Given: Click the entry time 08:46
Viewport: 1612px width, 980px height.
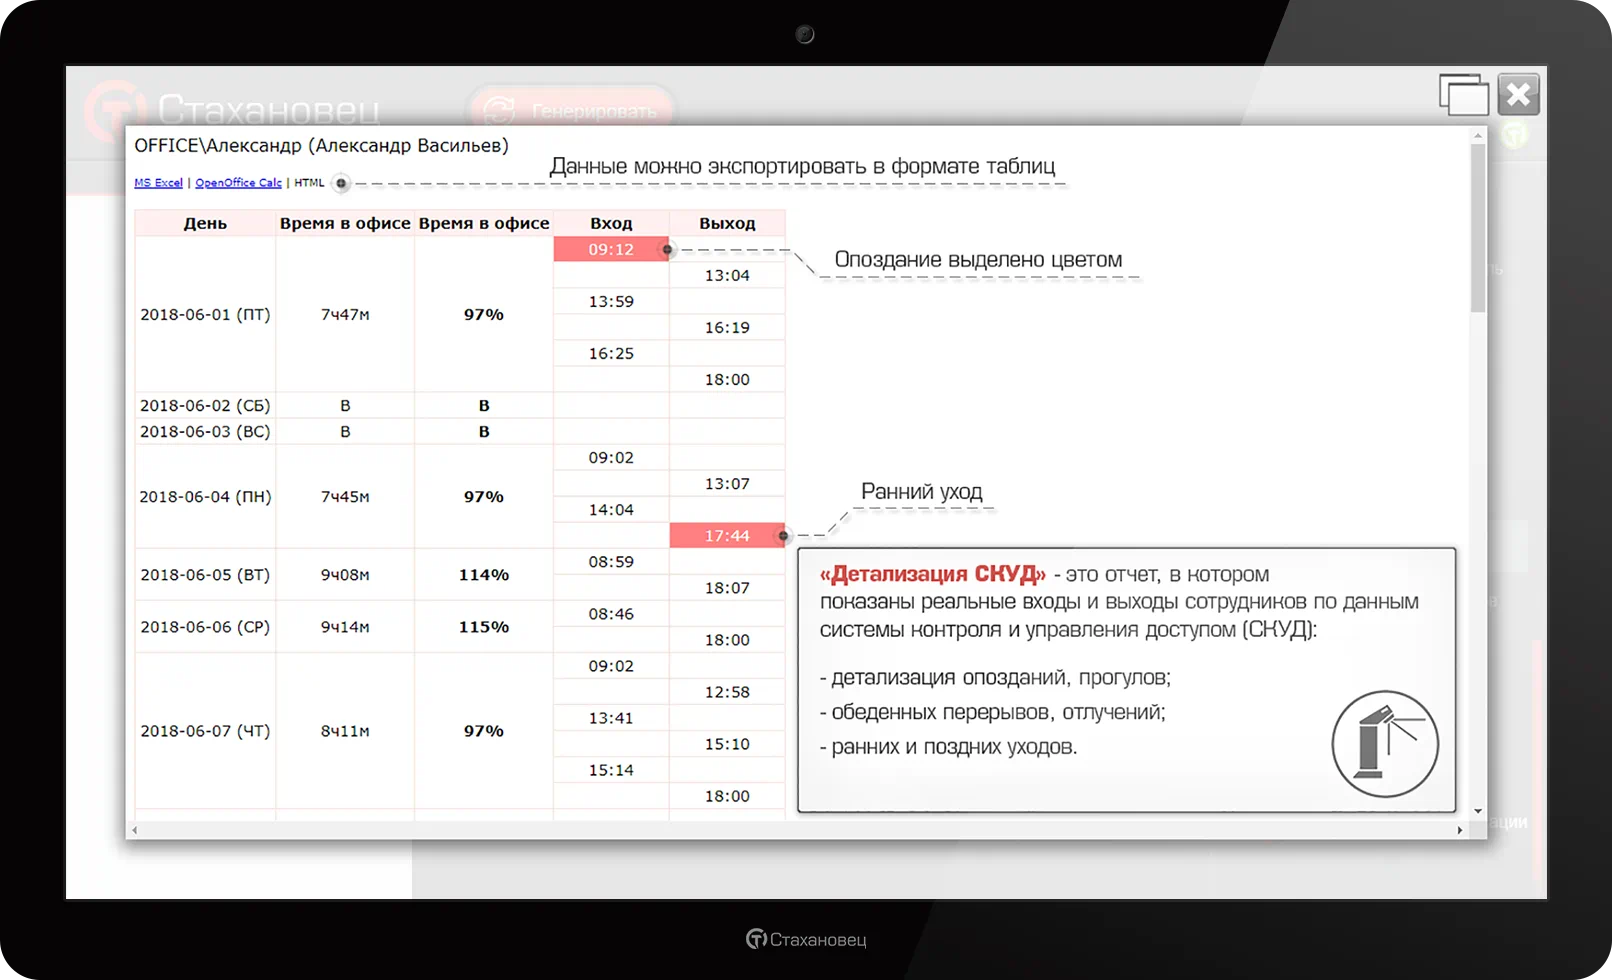Looking at the screenshot, I should tap(611, 614).
